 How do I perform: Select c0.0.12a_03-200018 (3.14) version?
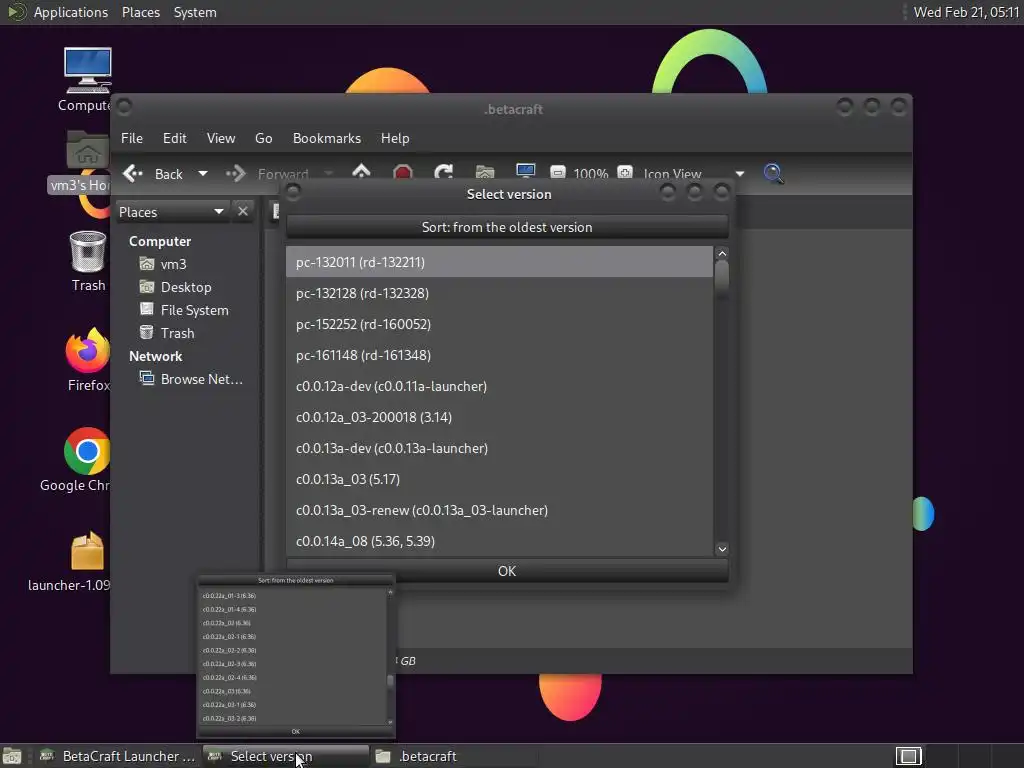(x=499, y=417)
